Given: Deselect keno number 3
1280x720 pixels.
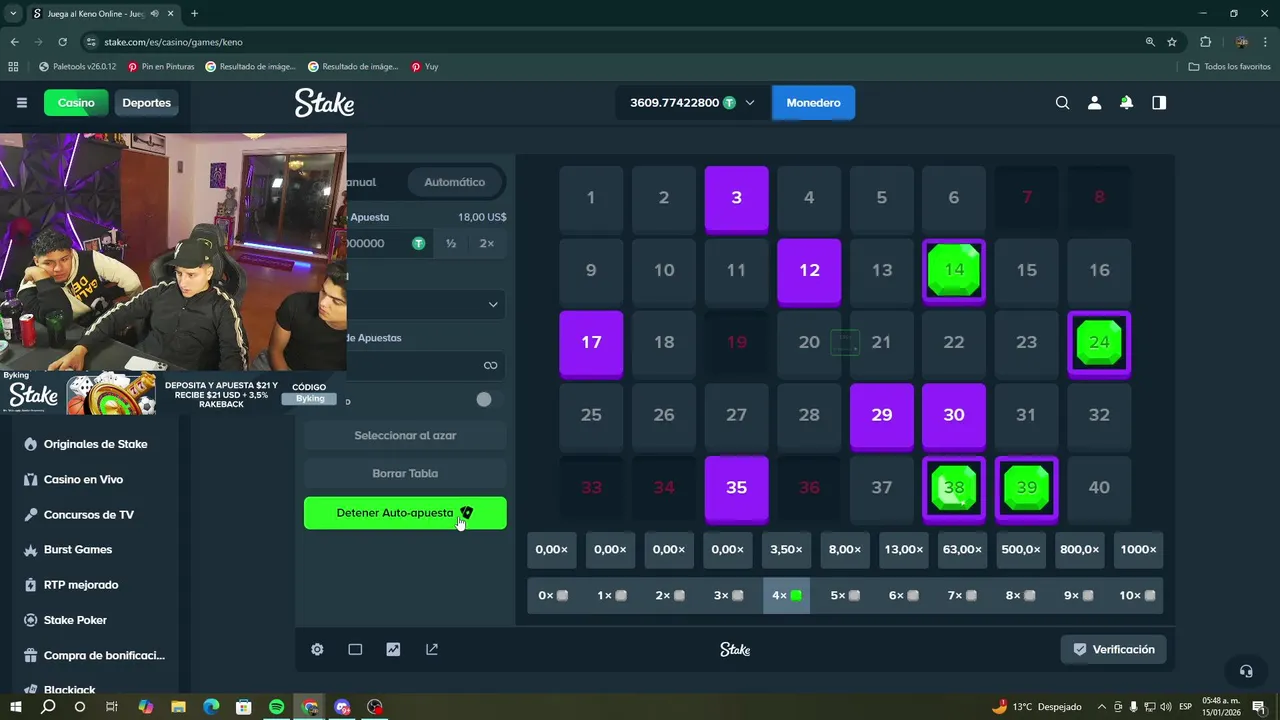Looking at the screenshot, I should [x=736, y=198].
